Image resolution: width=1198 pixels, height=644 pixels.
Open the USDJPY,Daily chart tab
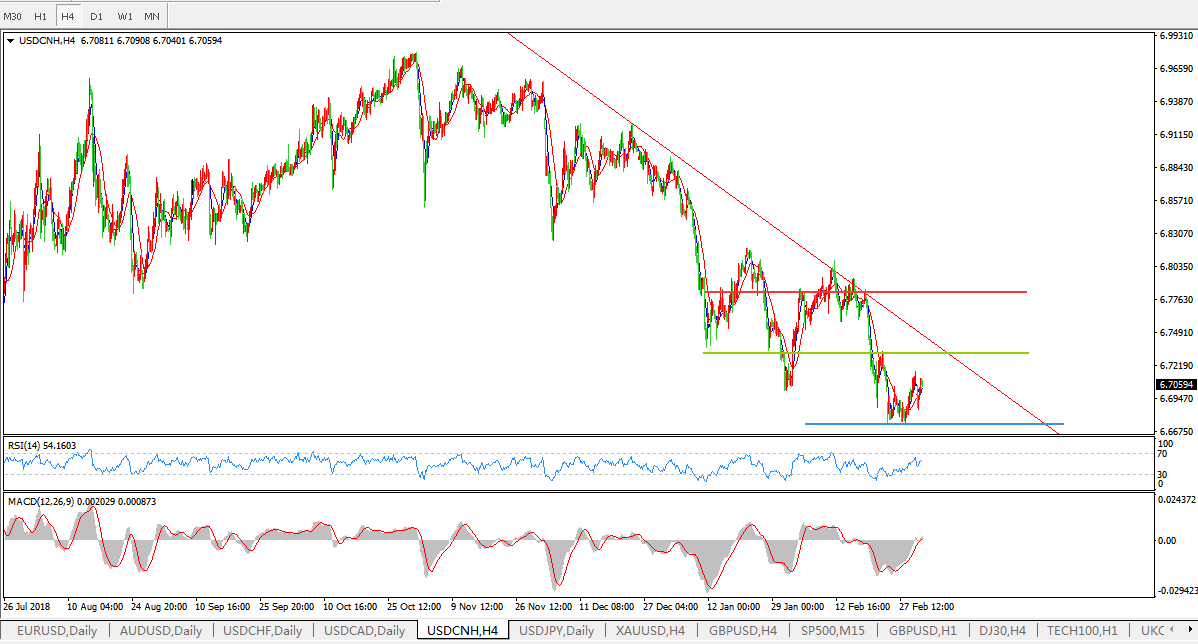[x=556, y=630]
